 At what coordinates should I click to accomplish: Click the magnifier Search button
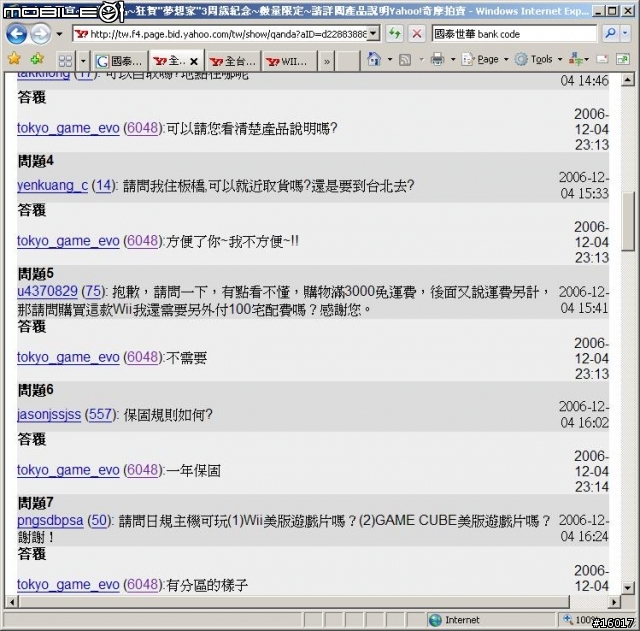(610, 34)
